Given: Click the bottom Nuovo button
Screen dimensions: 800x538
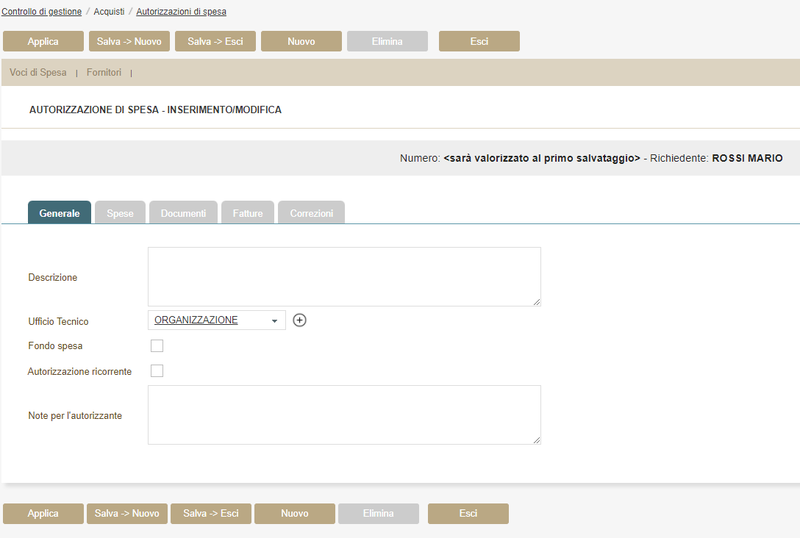Looking at the screenshot, I should [x=294, y=513].
